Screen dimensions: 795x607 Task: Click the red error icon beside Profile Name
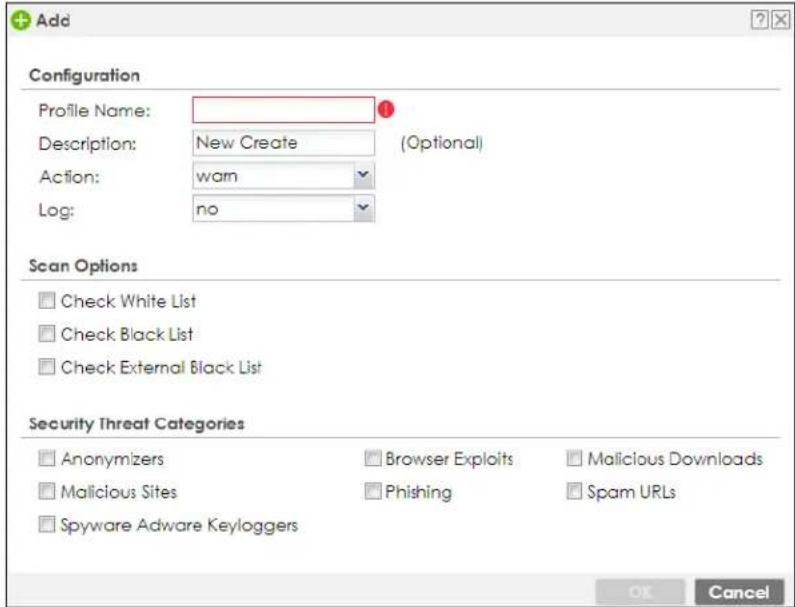[x=386, y=109]
